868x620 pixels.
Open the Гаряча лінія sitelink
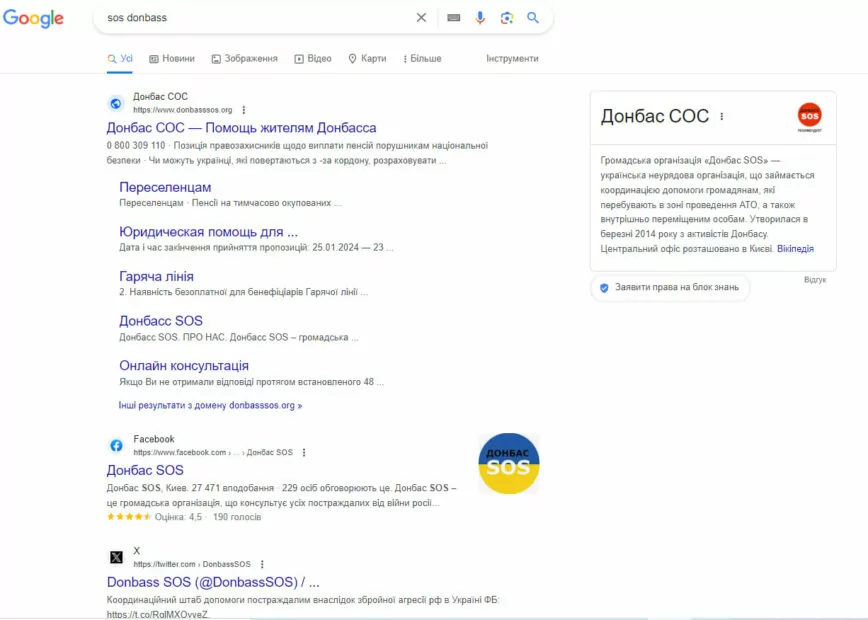[x=156, y=276]
